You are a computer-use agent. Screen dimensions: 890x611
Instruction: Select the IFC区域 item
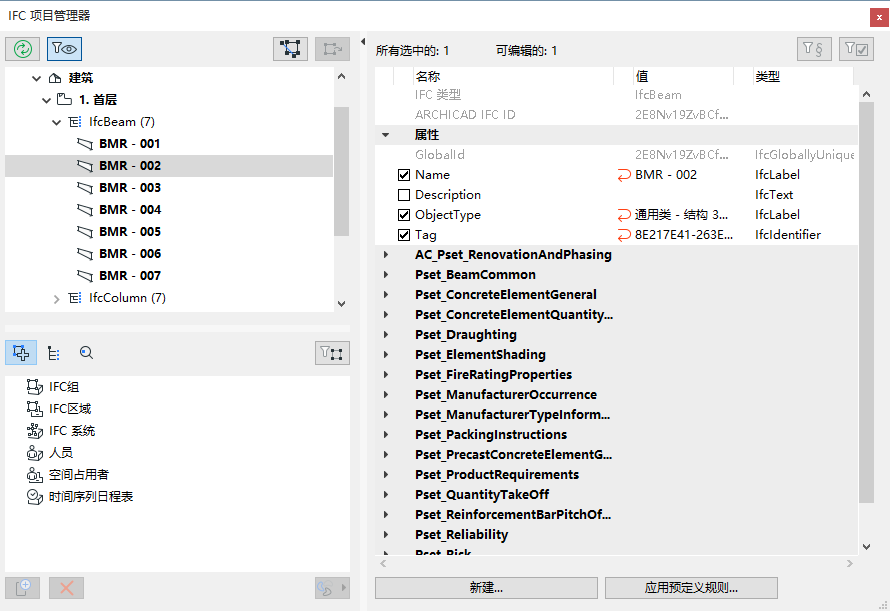59,409
